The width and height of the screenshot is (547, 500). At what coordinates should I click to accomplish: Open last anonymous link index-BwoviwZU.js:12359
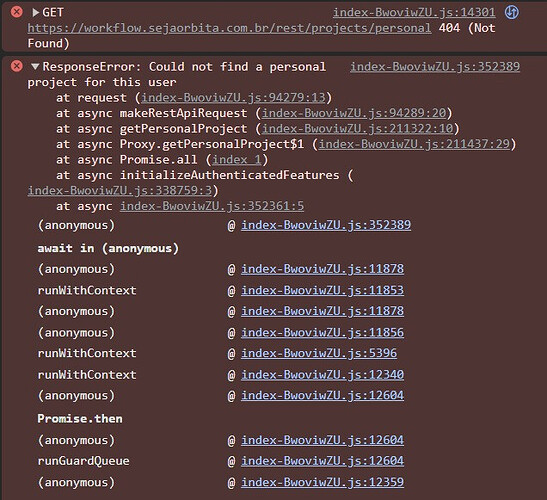(322, 482)
